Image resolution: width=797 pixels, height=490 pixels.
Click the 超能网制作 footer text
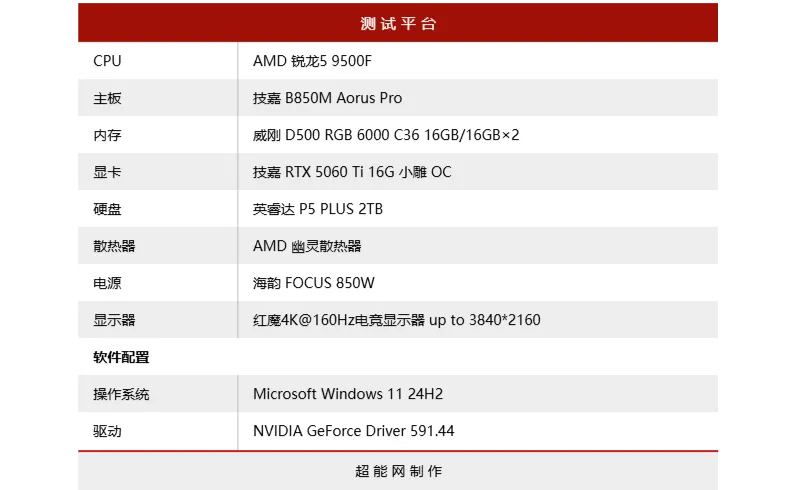coord(398,470)
